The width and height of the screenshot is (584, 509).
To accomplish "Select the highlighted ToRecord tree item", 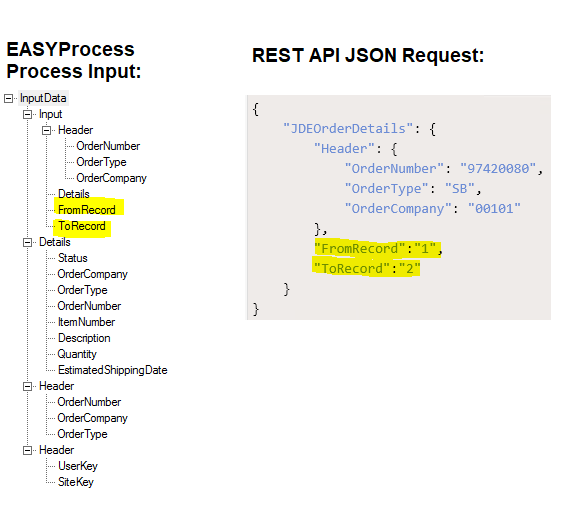I will 82,226.
